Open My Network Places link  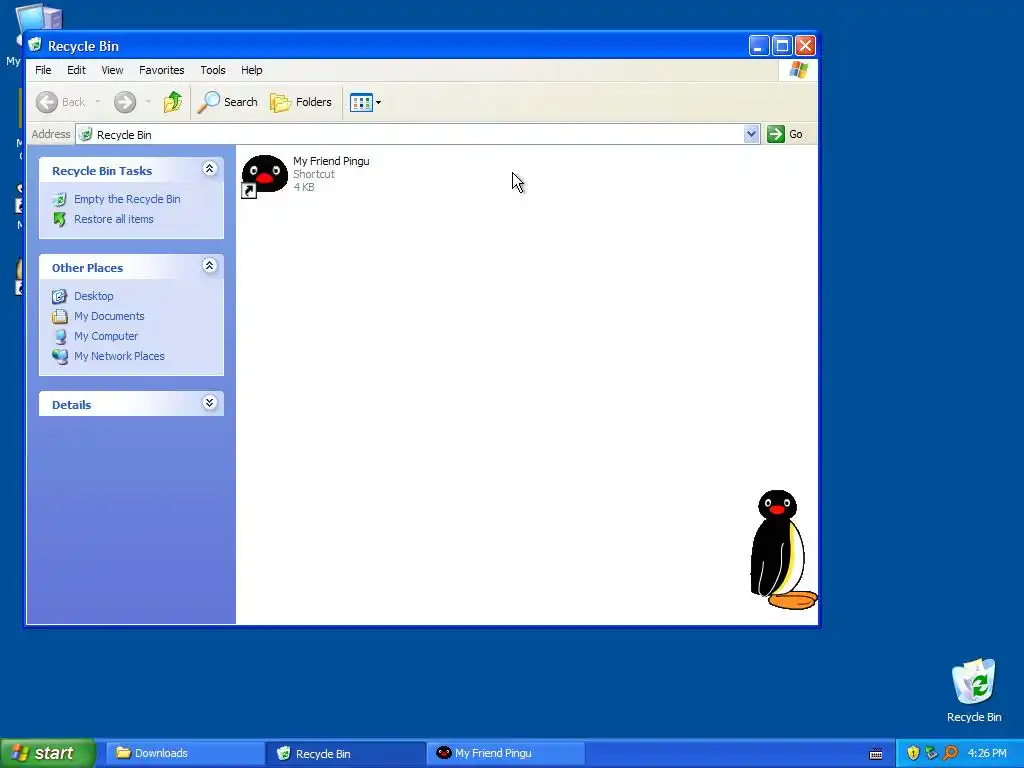[119, 357]
